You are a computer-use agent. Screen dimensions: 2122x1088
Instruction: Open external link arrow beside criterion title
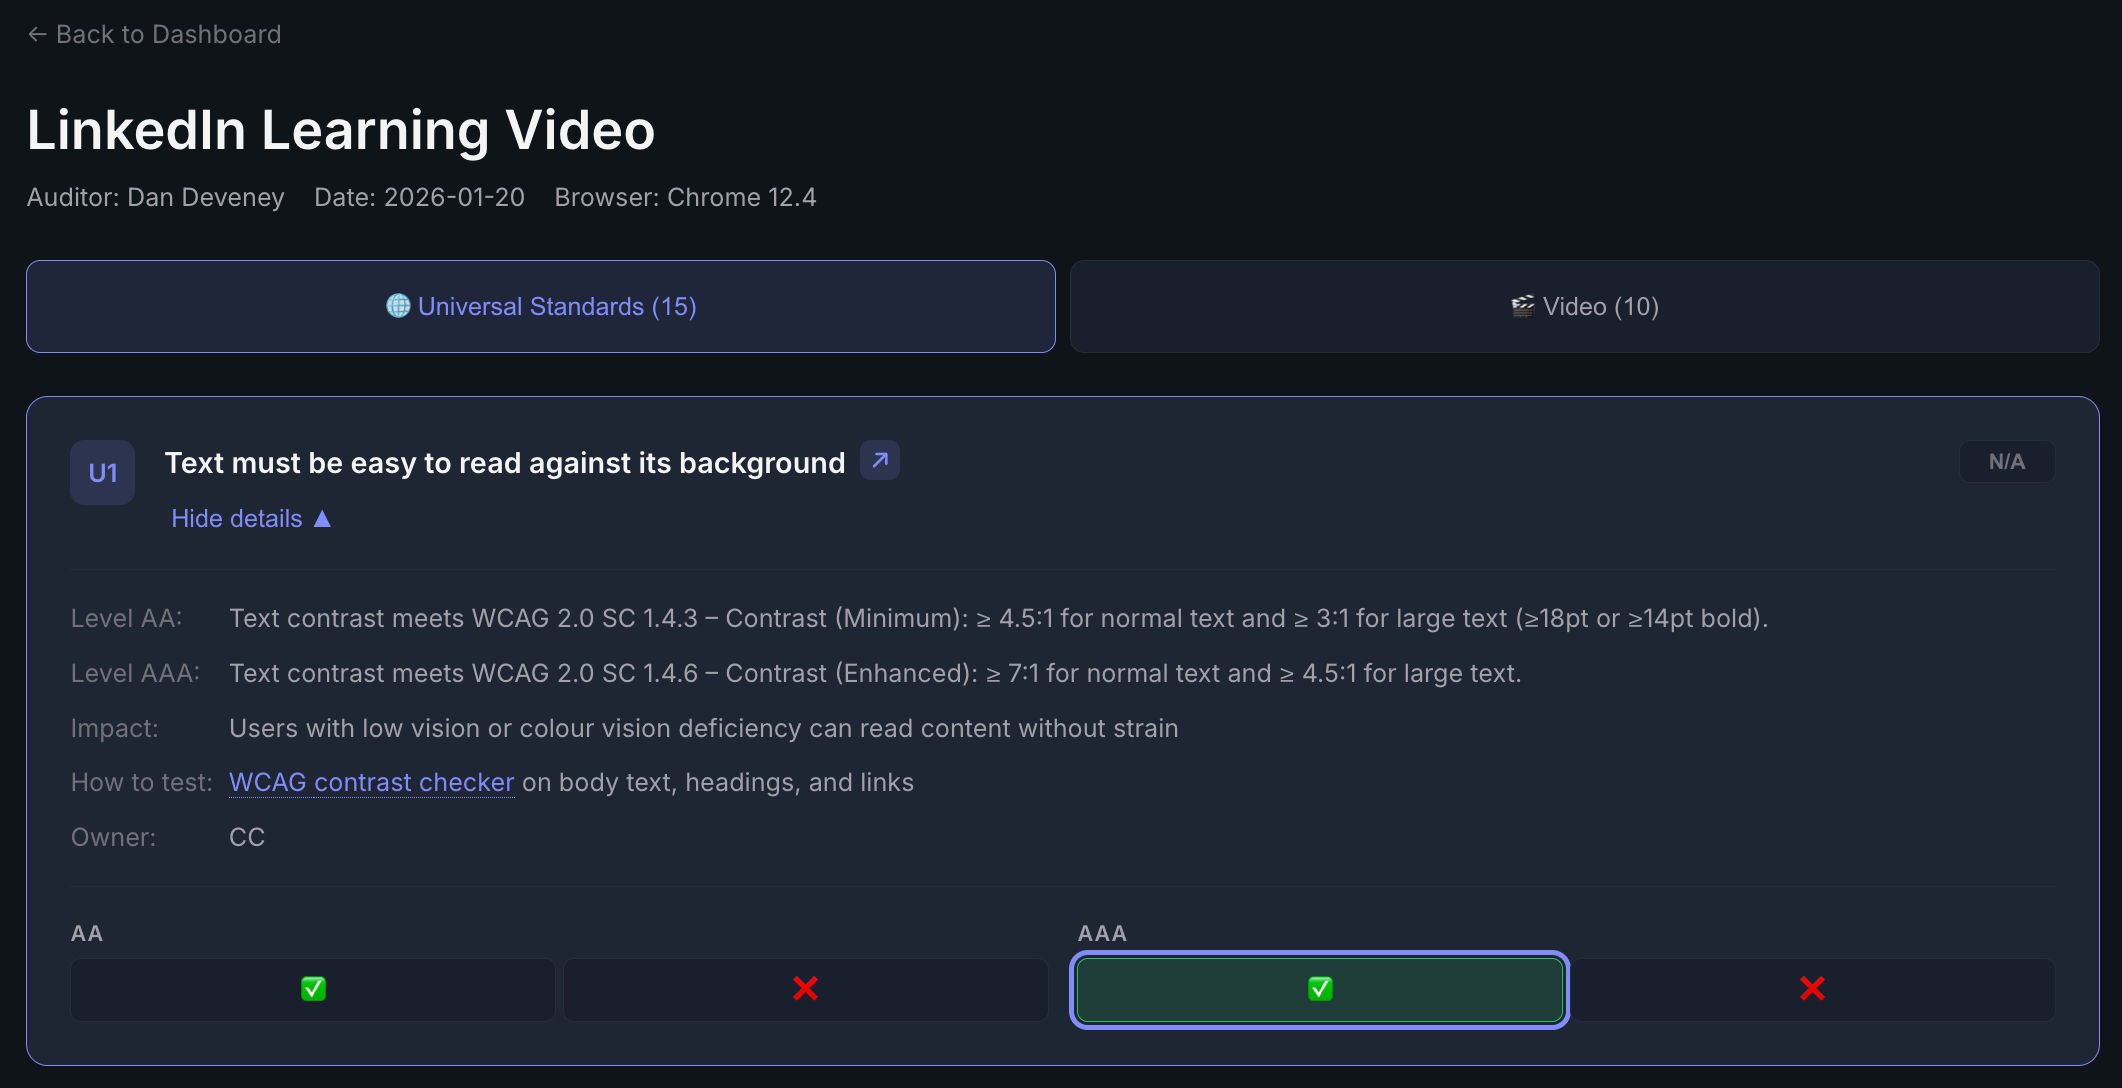(880, 461)
